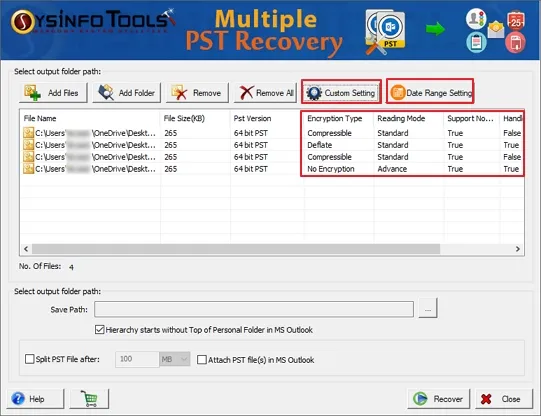
Task: Select the PST file icon in the Deflate row
Action: [x=28, y=145]
